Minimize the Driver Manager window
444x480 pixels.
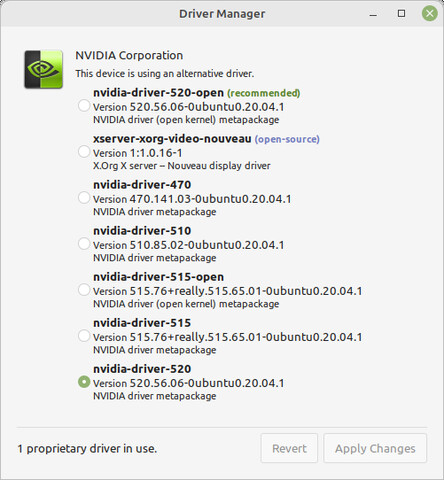[x=373, y=14]
